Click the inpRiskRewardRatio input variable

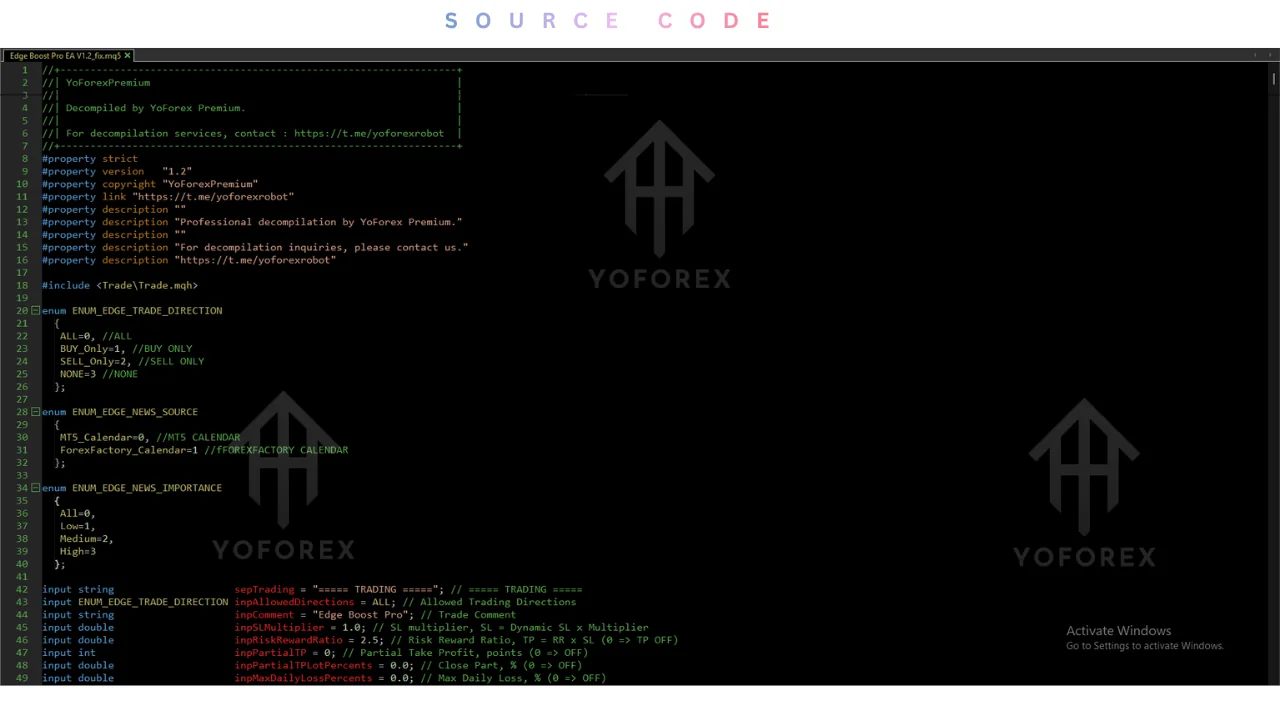coord(289,640)
